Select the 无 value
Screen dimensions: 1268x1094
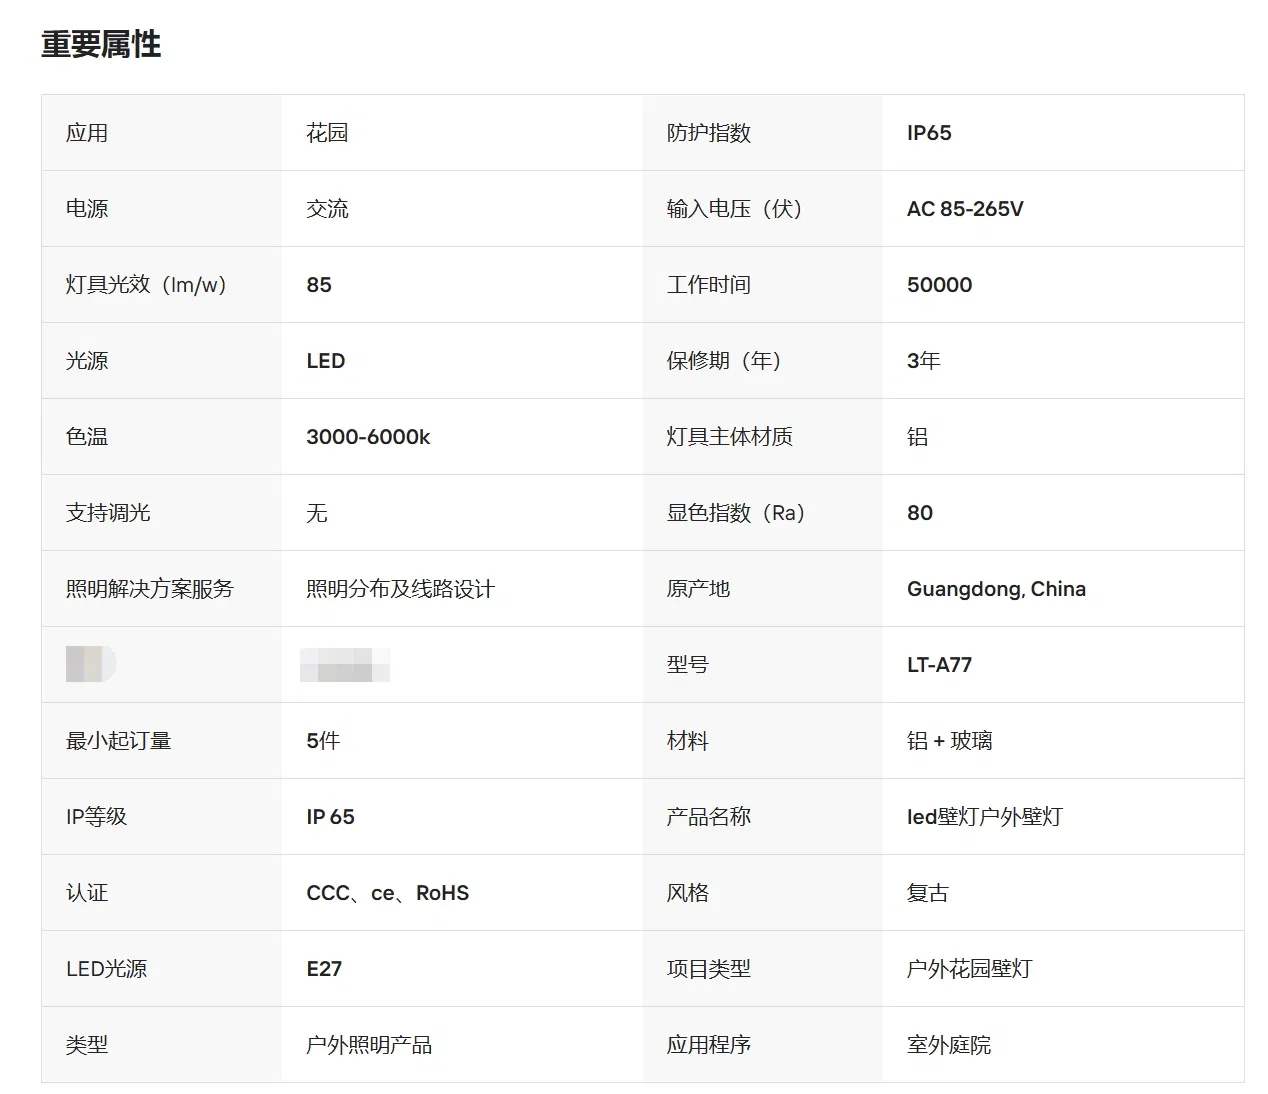tap(317, 513)
